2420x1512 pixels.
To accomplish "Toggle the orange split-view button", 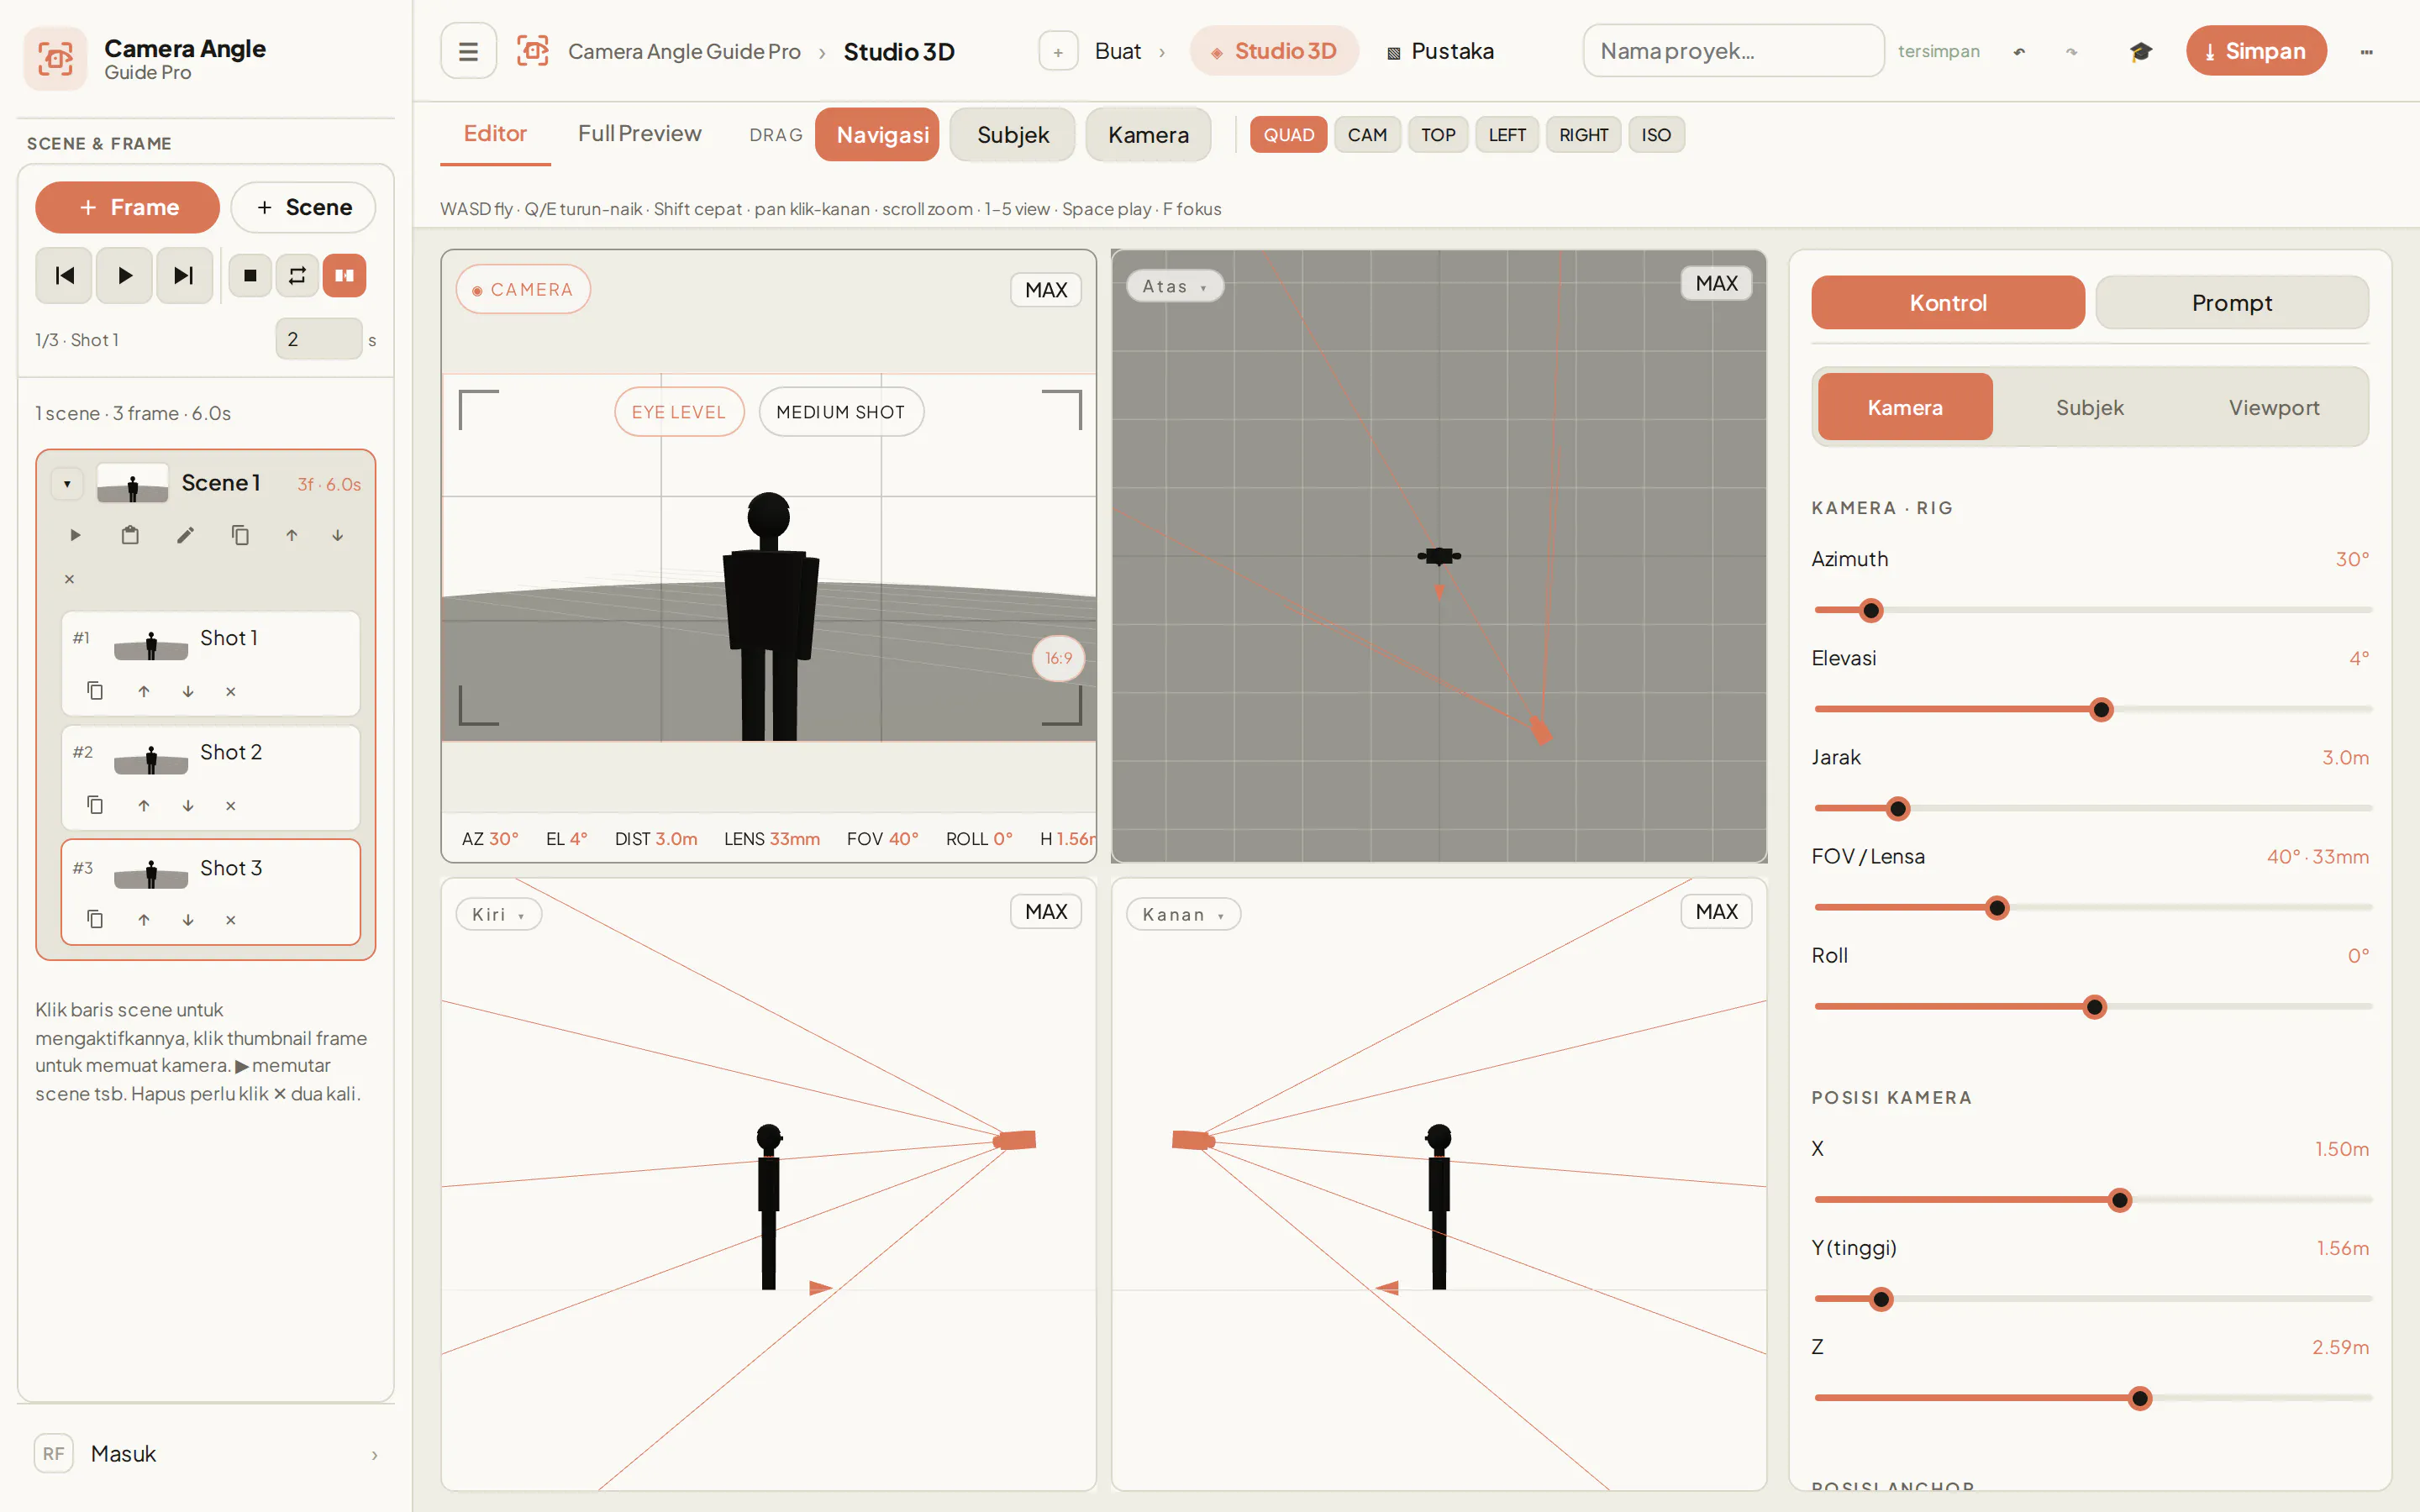I will (x=344, y=275).
